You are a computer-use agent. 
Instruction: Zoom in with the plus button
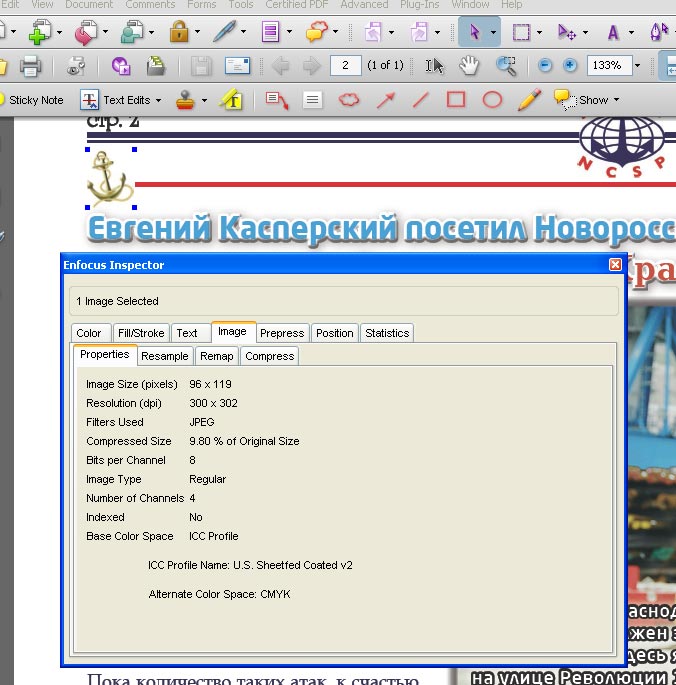(569, 66)
